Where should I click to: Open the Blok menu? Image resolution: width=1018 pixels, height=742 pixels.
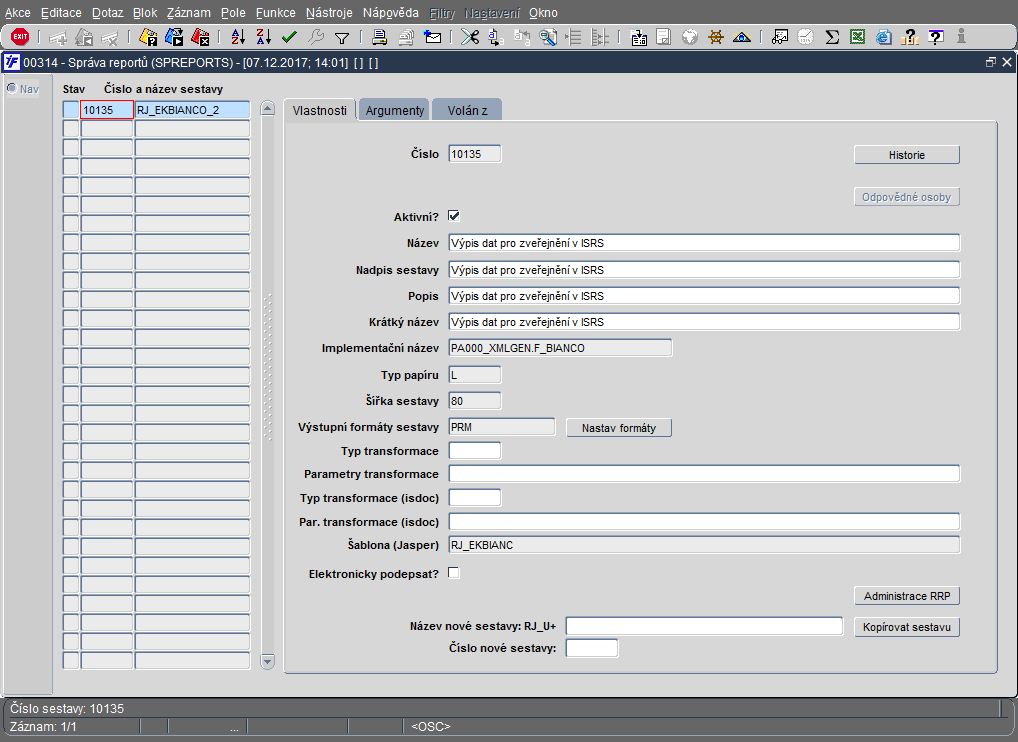145,12
